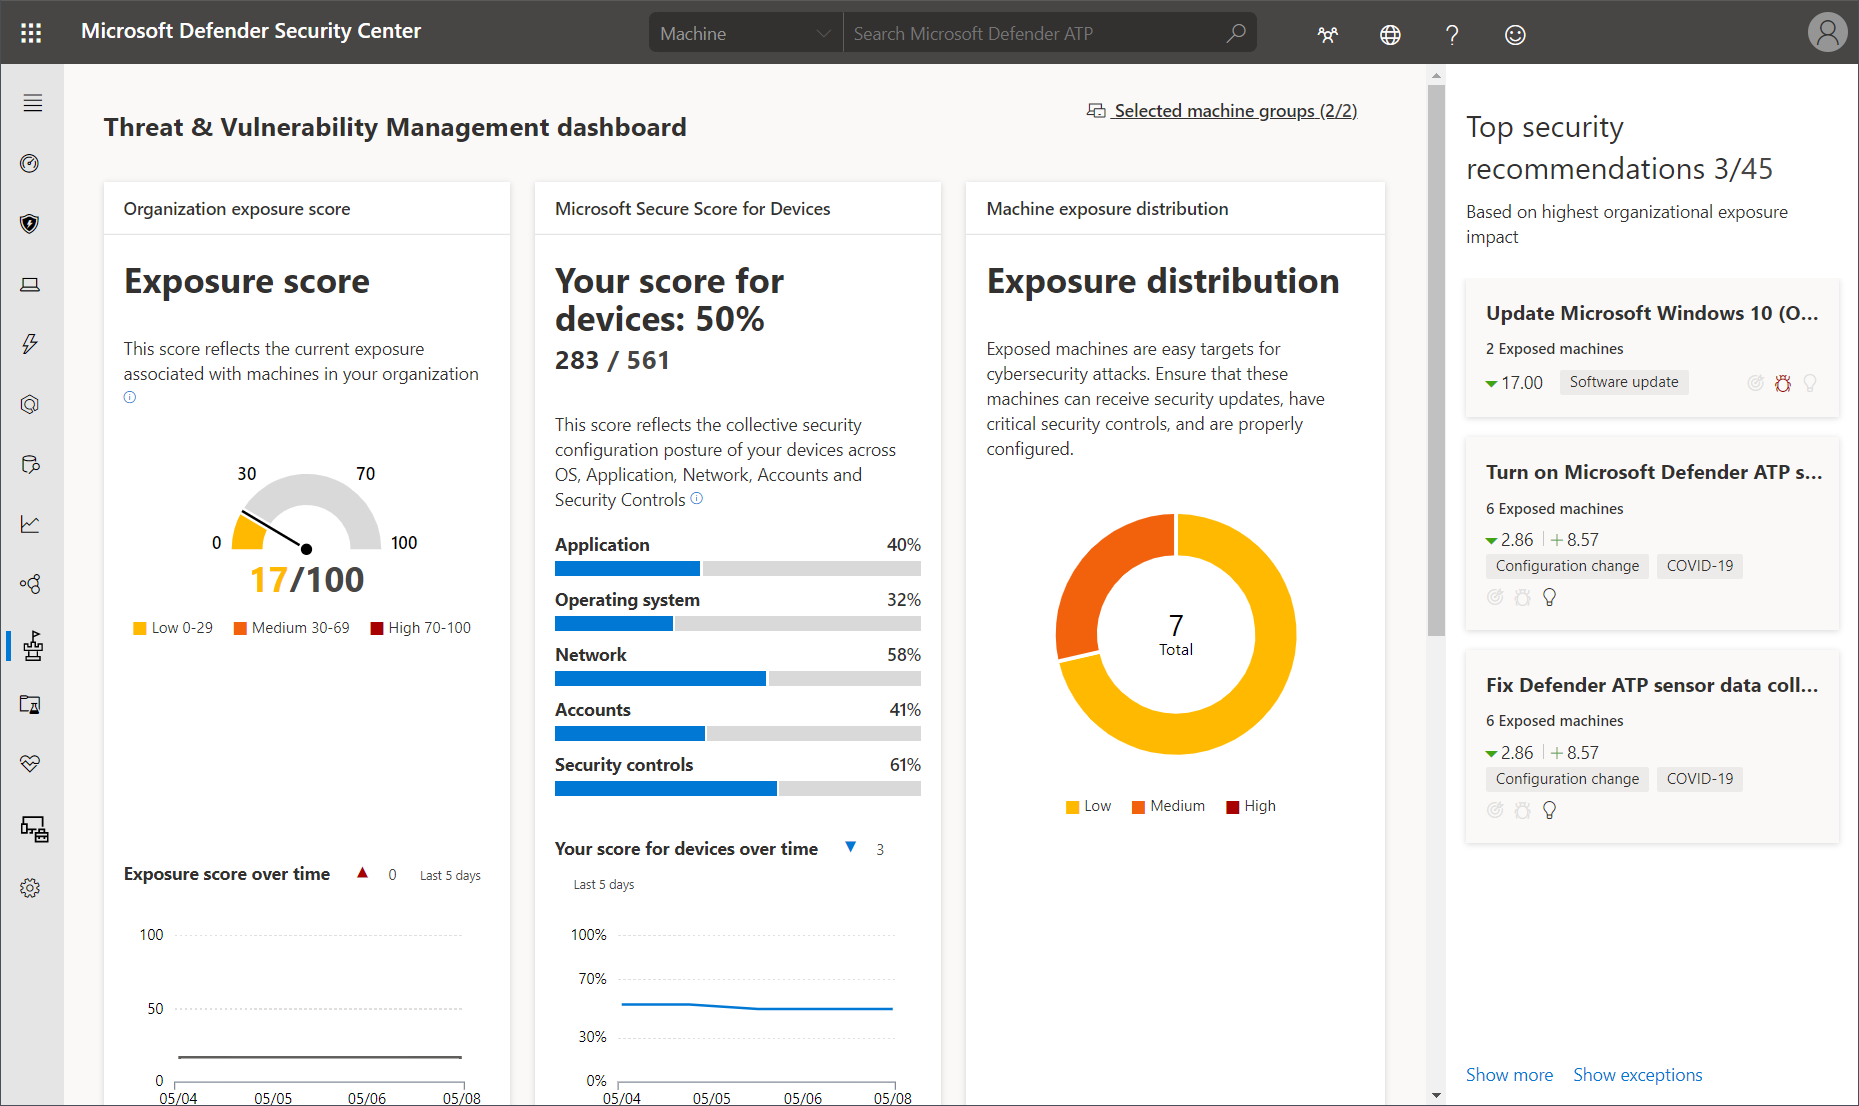Click Configuration change tag on Fix Defender card
This screenshot has width=1859, height=1106.
point(1567,779)
